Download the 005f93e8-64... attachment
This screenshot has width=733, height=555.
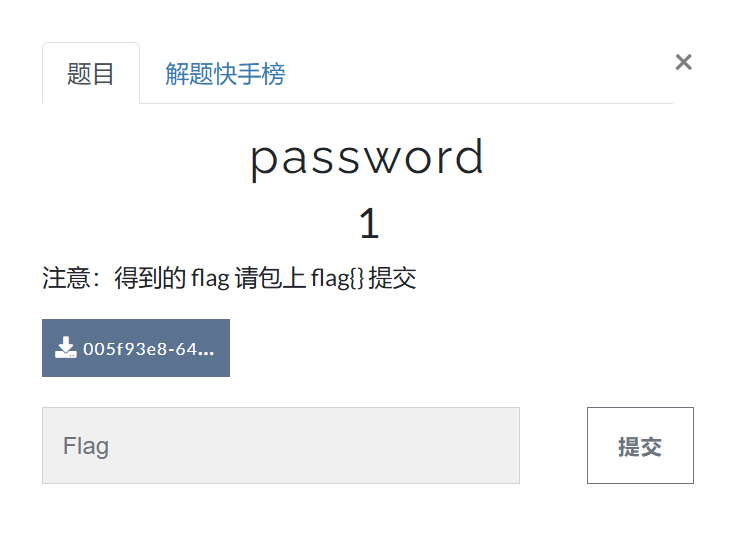click(136, 348)
